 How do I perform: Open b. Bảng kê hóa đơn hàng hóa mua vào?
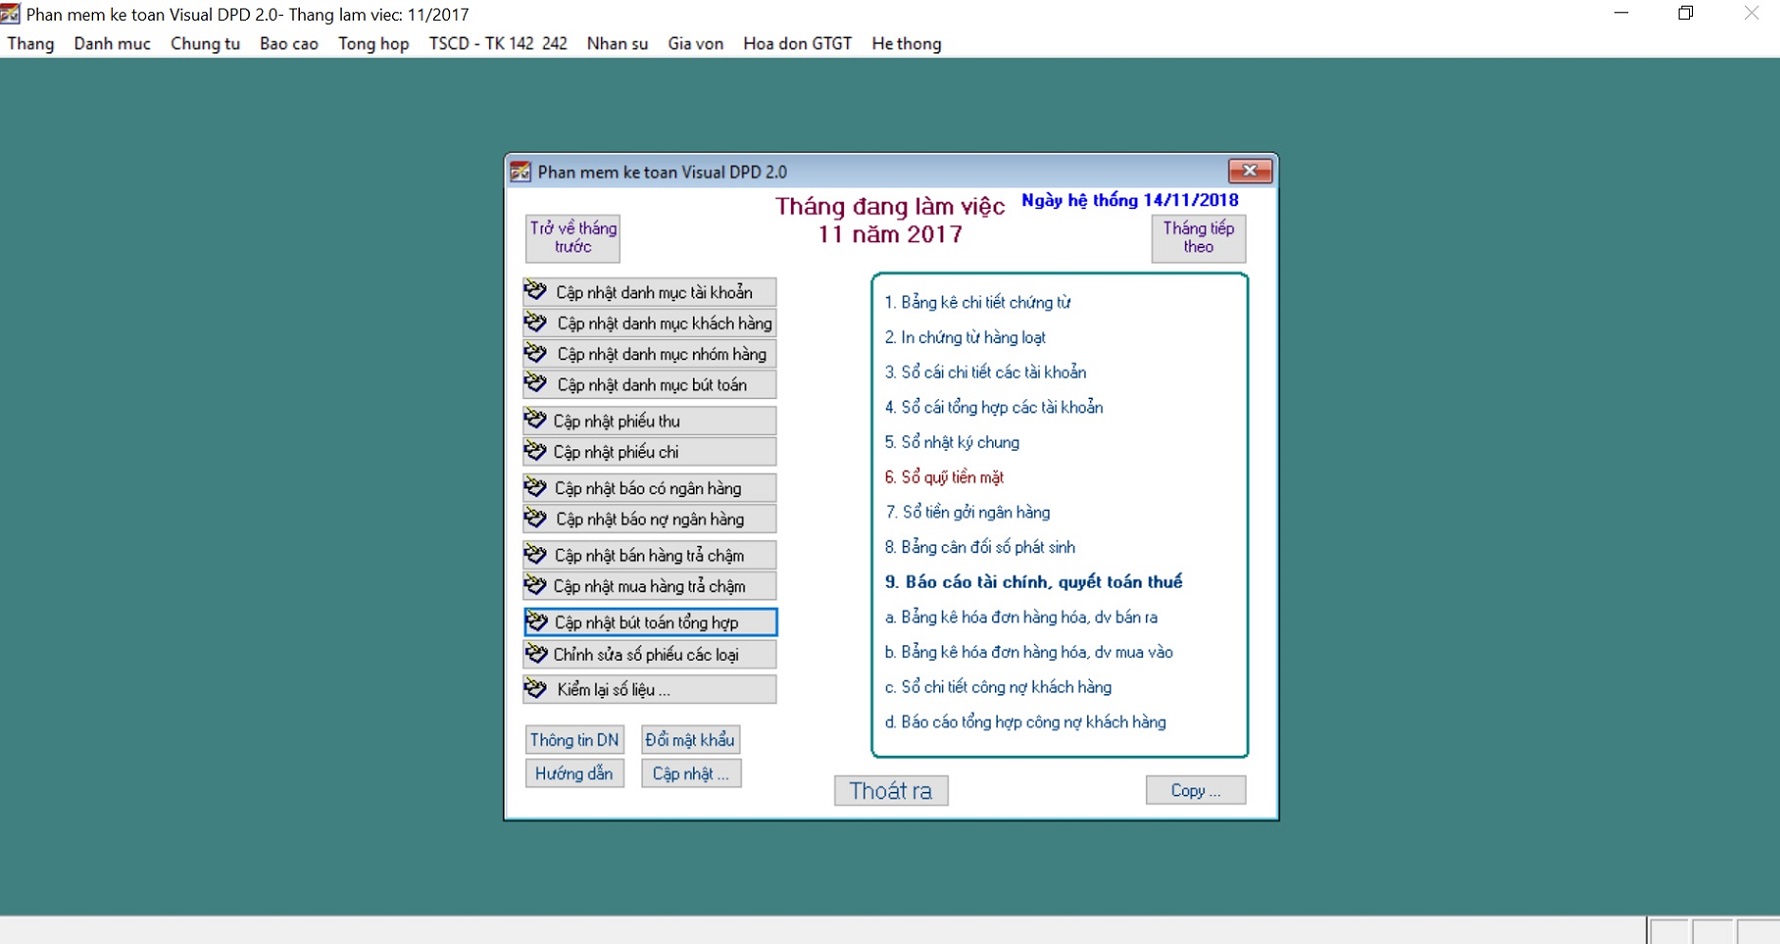click(x=1029, y=652)
